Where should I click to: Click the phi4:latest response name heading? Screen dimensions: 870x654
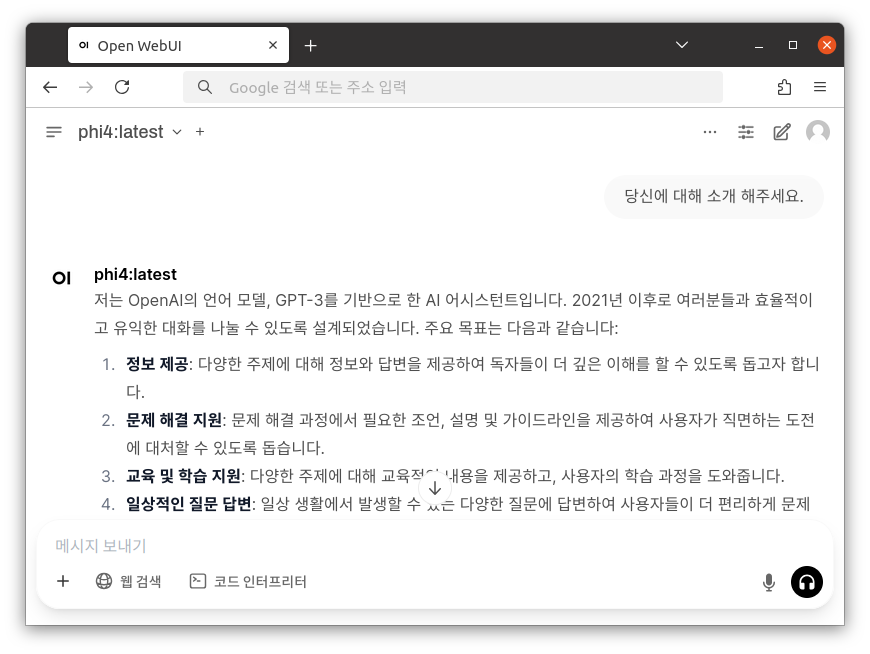135,274
